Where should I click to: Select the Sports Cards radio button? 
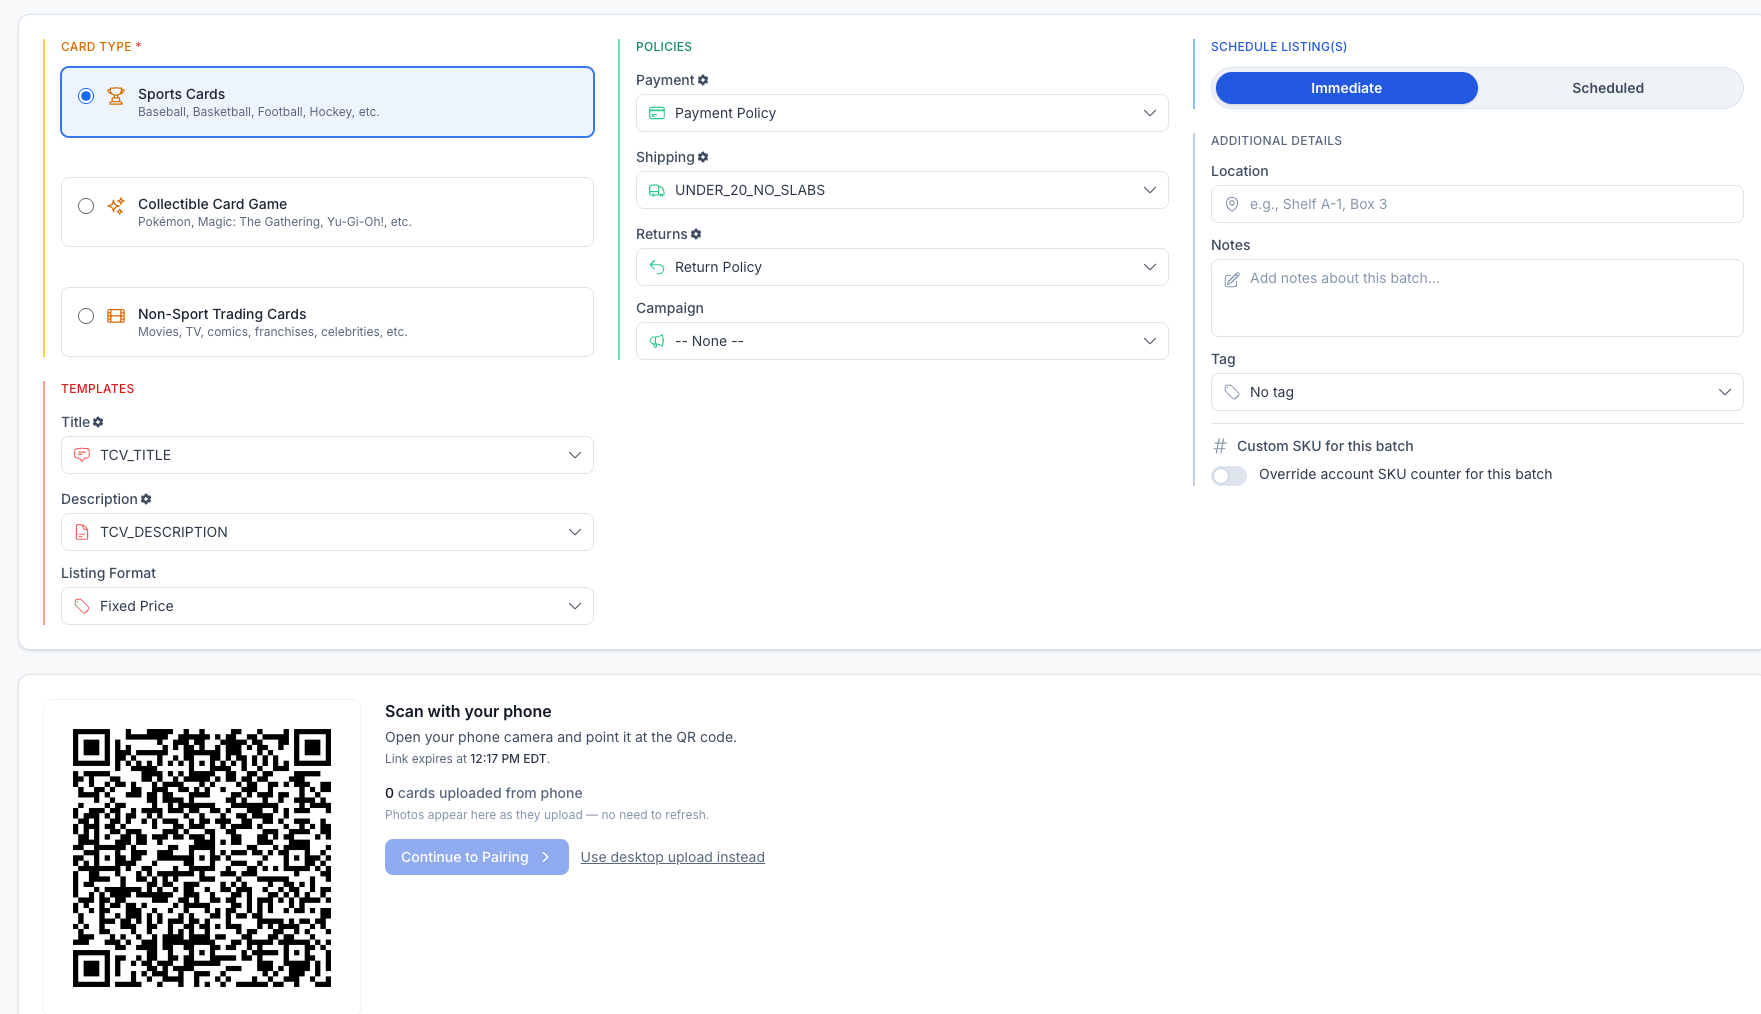click(x=86, y=96)
